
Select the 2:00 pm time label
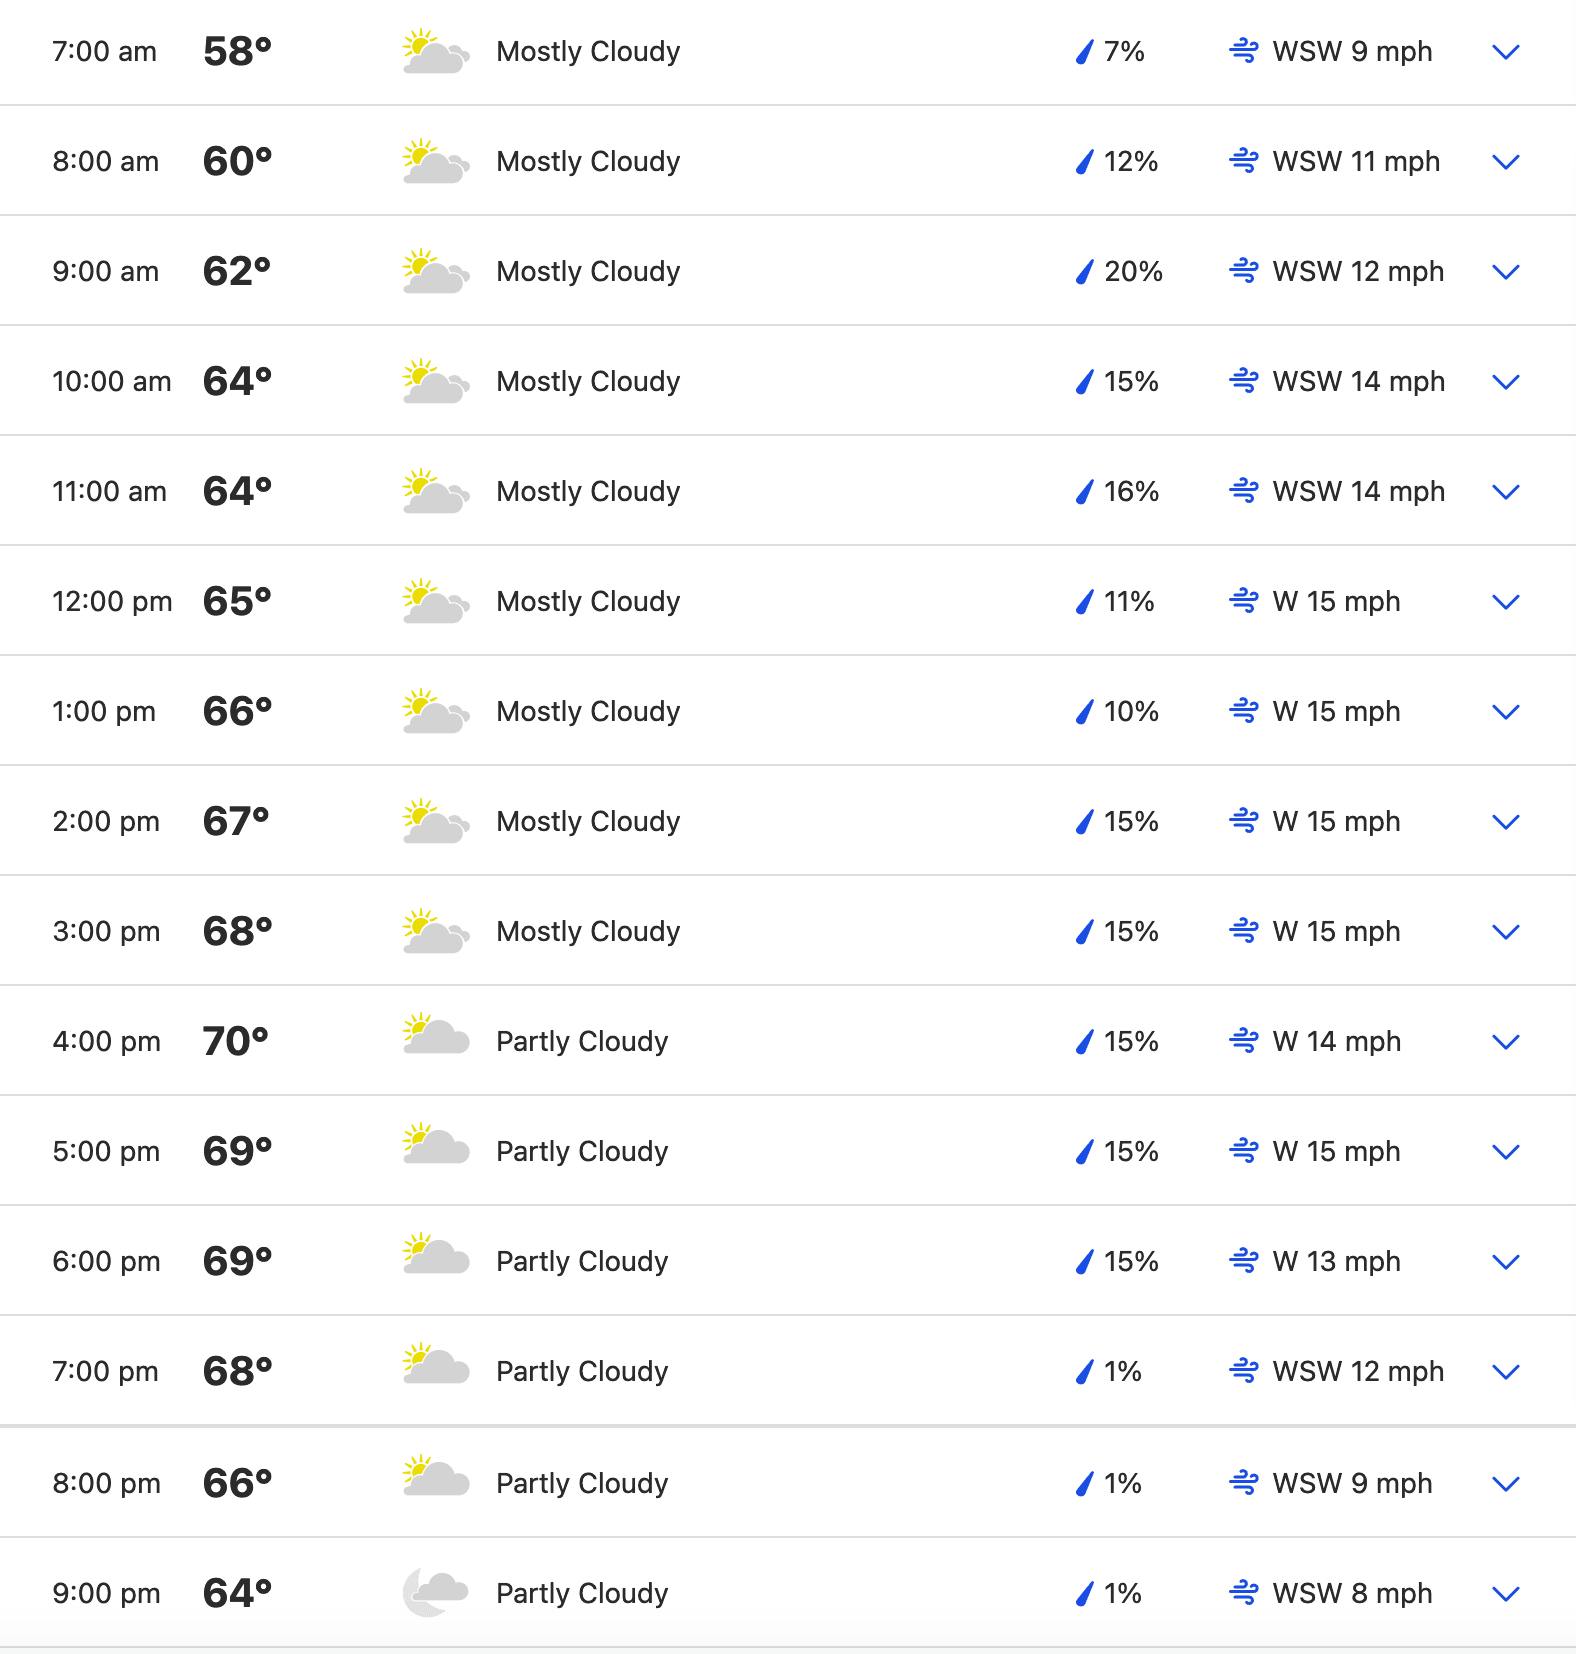pos(106,821)
